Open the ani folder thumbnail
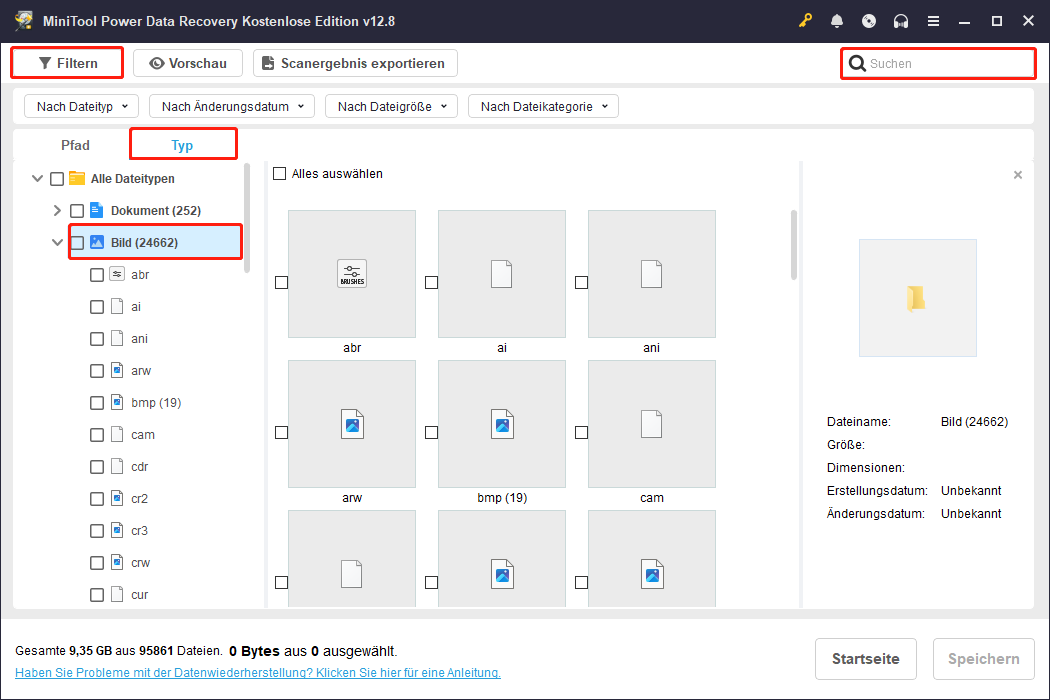Screen dimensions: 1050x700 coord(652,274)
